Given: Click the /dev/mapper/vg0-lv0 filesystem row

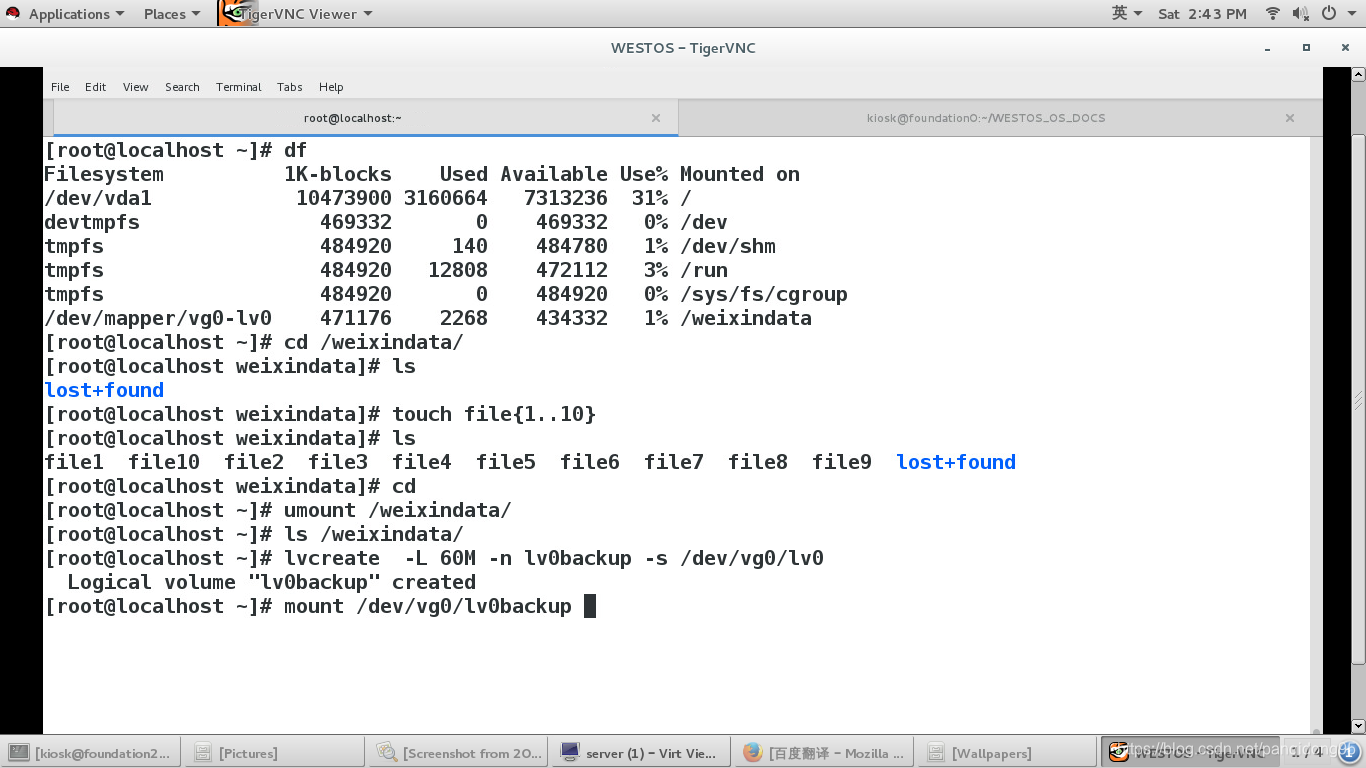Looking at the screenshot, I should (428, 318).
